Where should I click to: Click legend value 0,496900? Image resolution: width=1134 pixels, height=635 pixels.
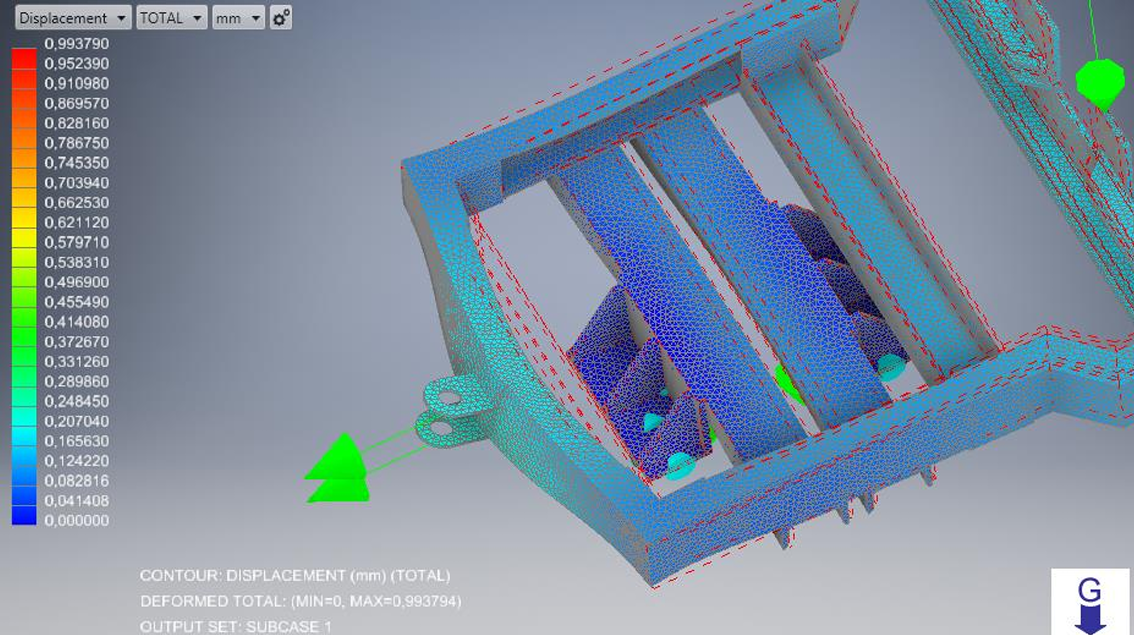point(77,282)
